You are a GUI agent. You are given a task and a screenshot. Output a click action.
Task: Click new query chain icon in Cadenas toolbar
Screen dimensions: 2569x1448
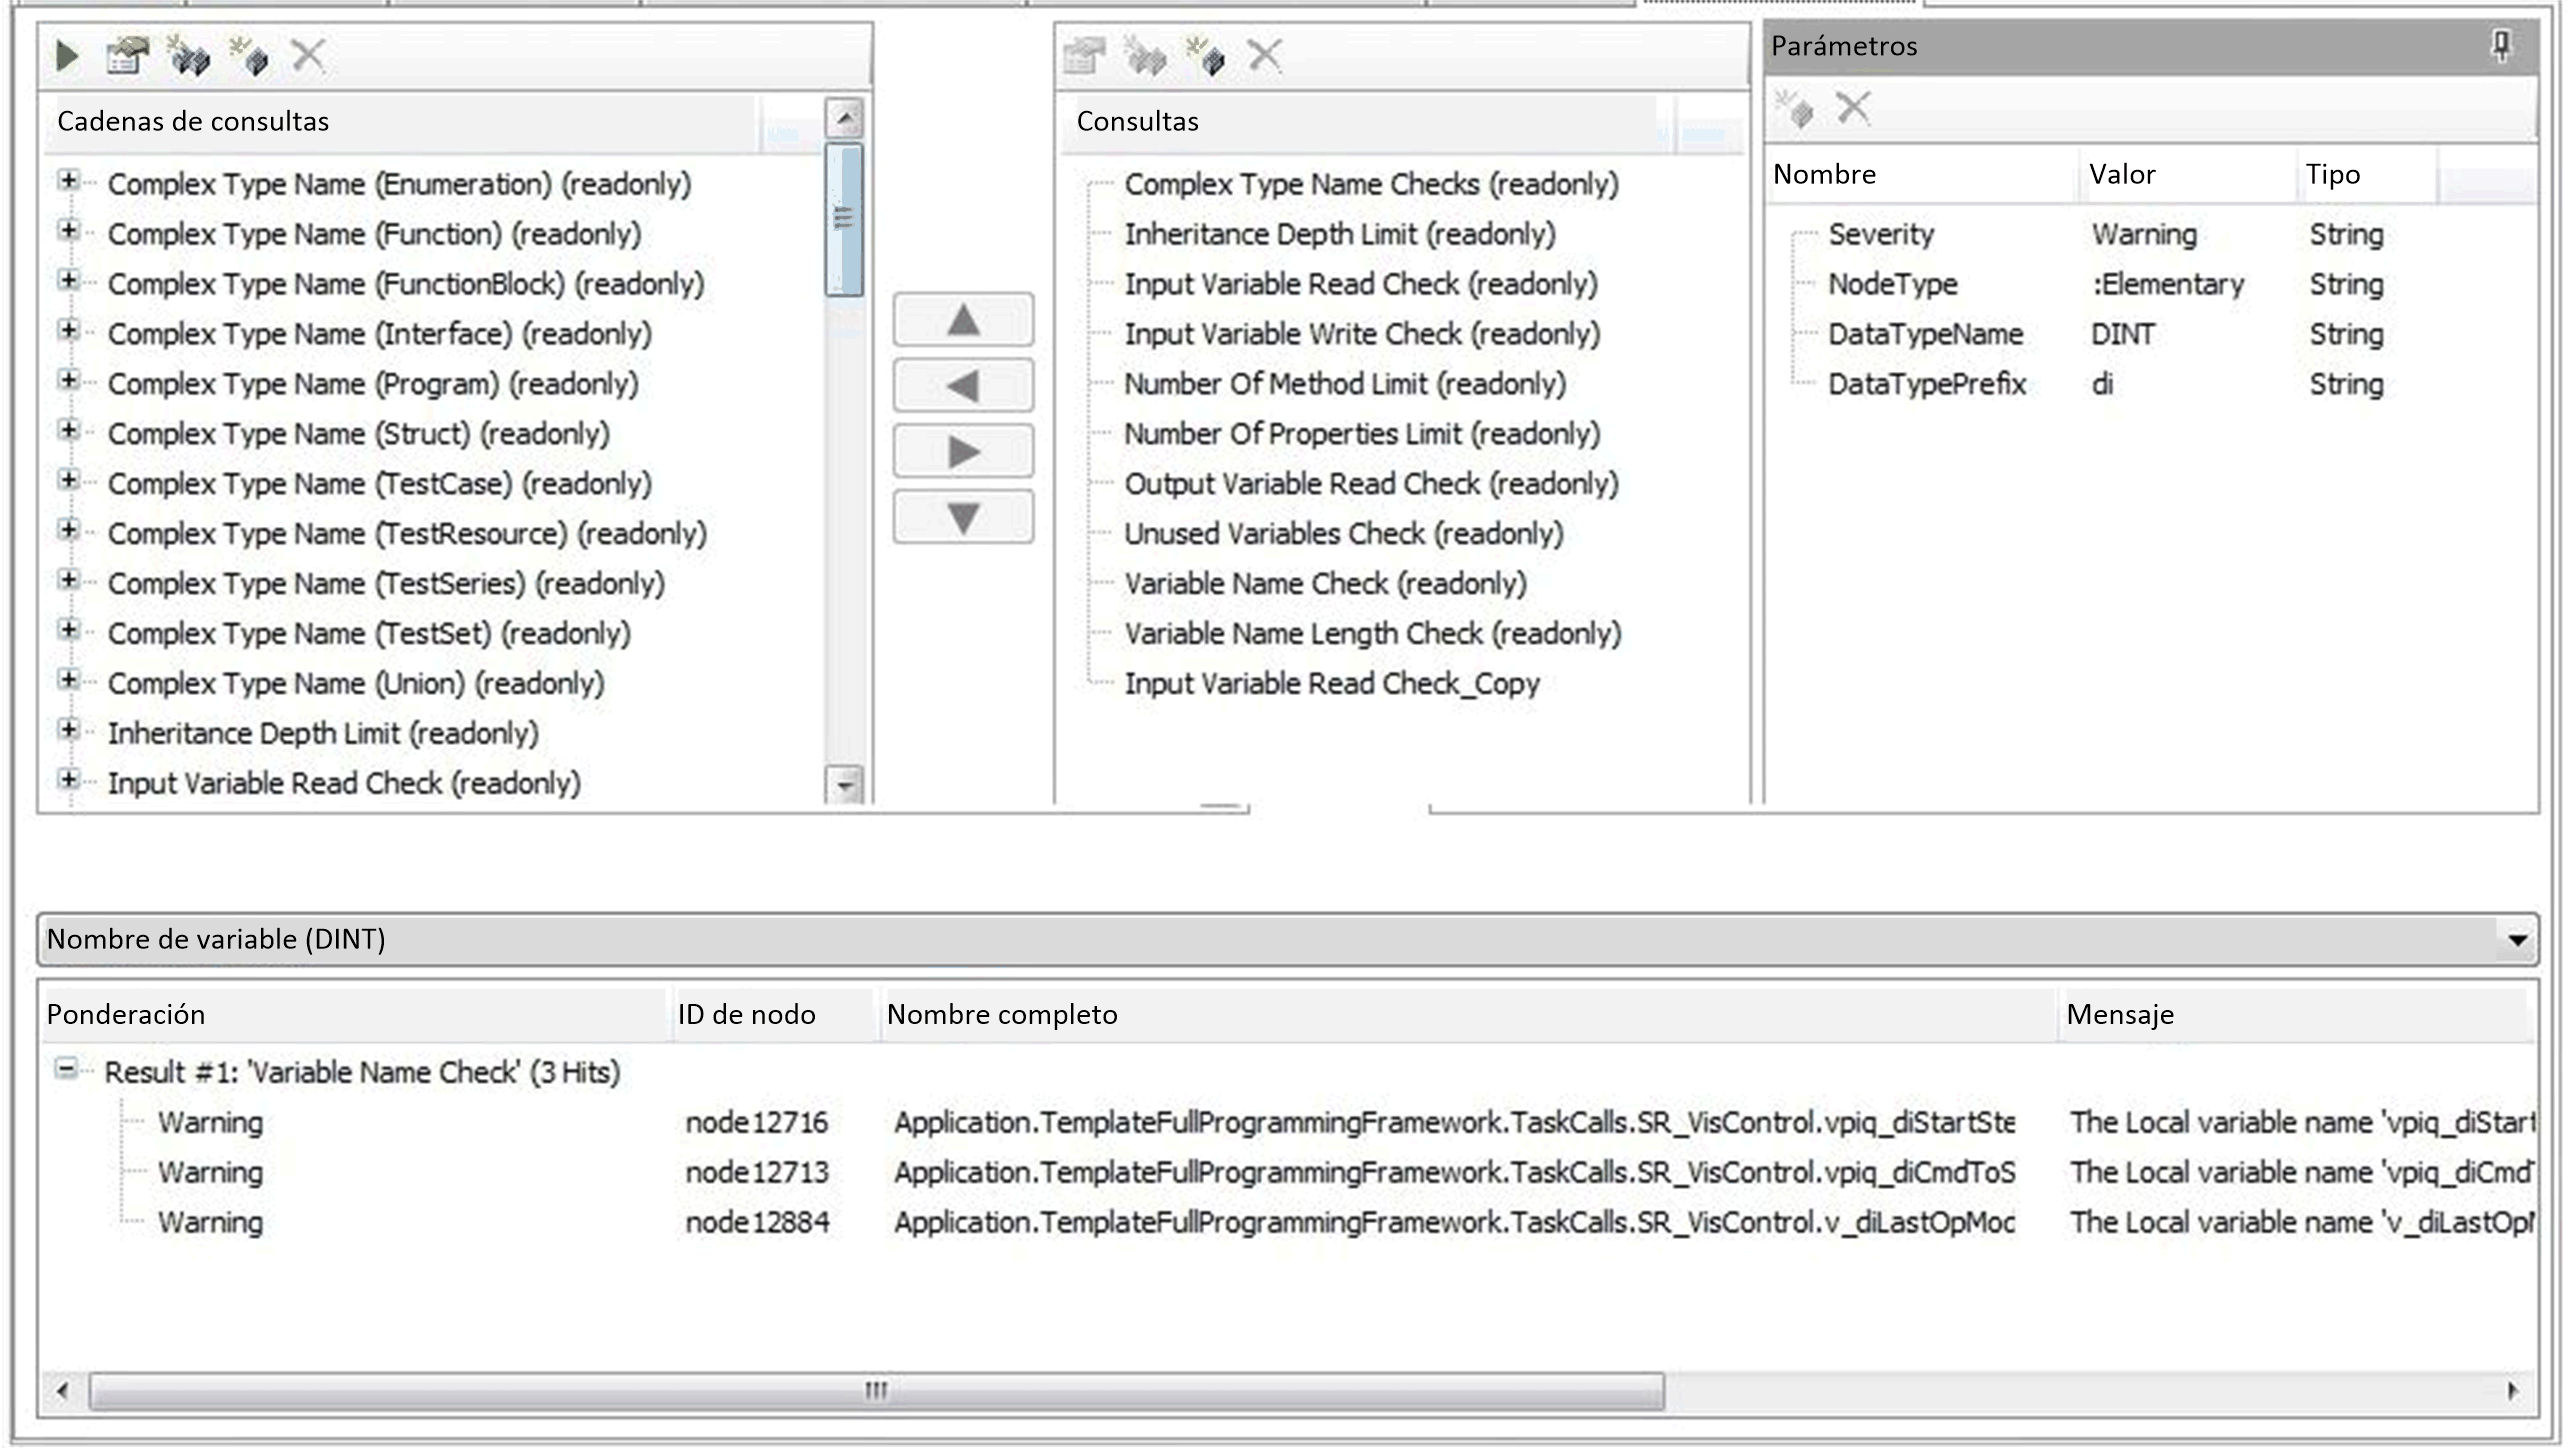tap(249, 56)
